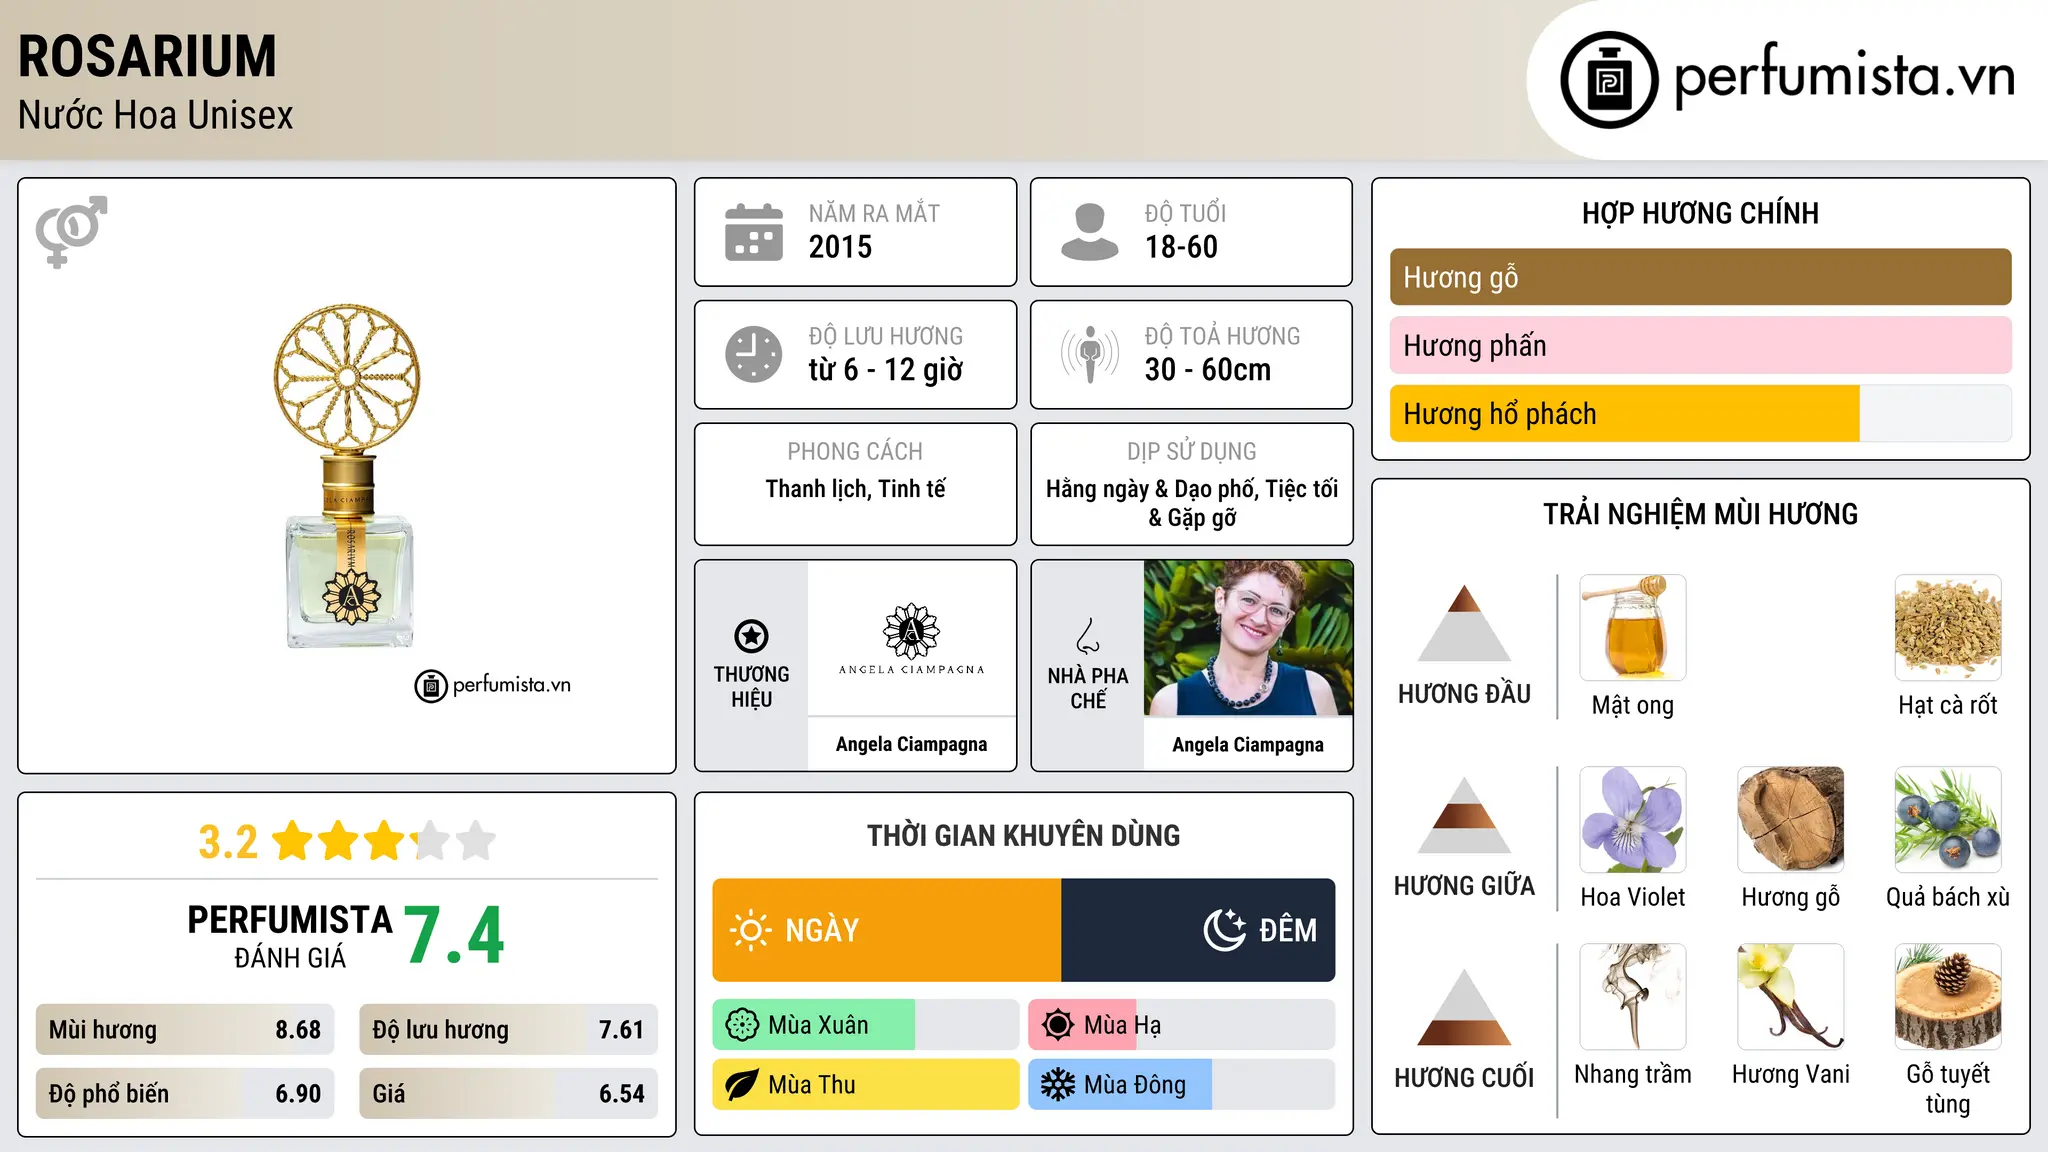Open the Gỗ tuyết tùng note image
This screenshot has width=2048, height=1152.
click(x=1948, y=997)
